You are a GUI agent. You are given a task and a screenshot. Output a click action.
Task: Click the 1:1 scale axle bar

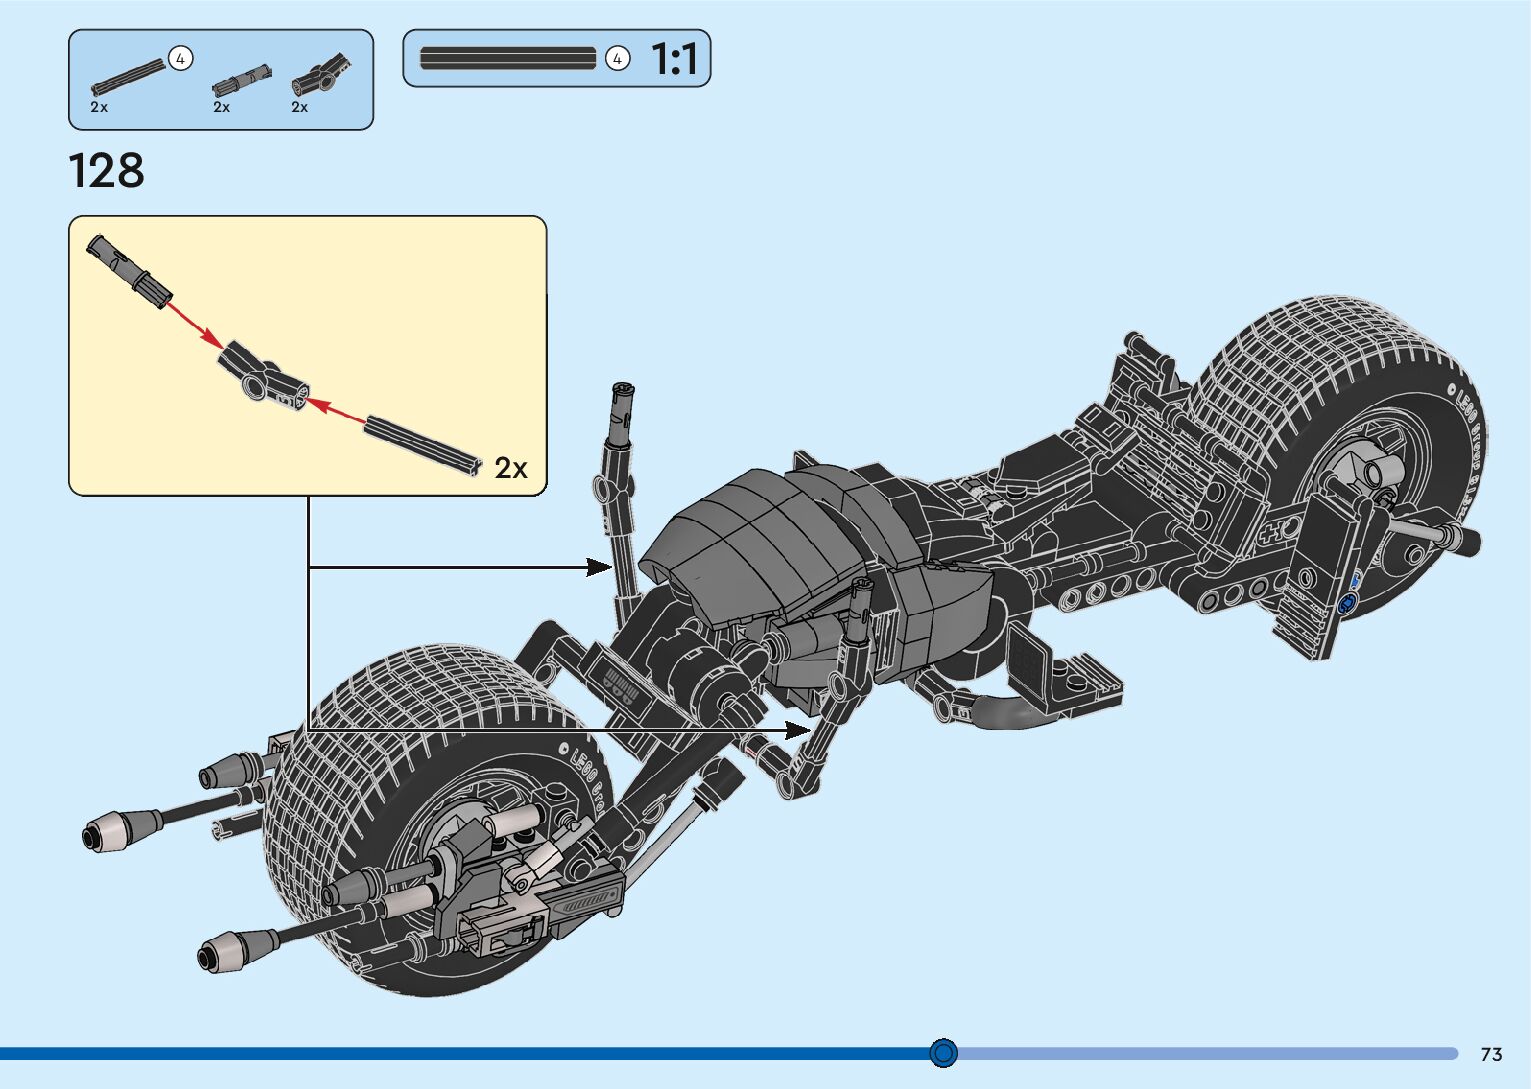click(x=507, y=58)
